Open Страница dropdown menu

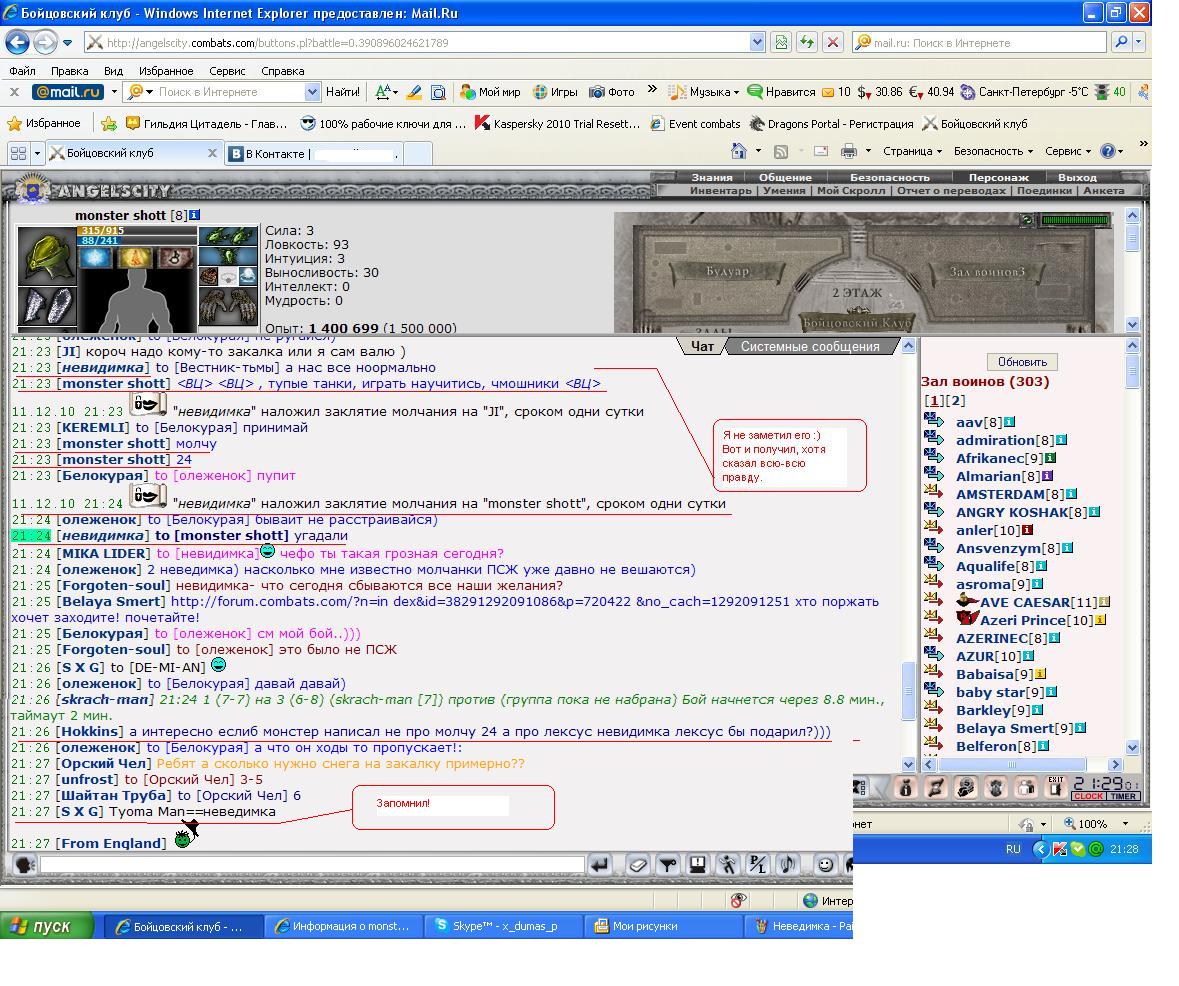[912, 151]
